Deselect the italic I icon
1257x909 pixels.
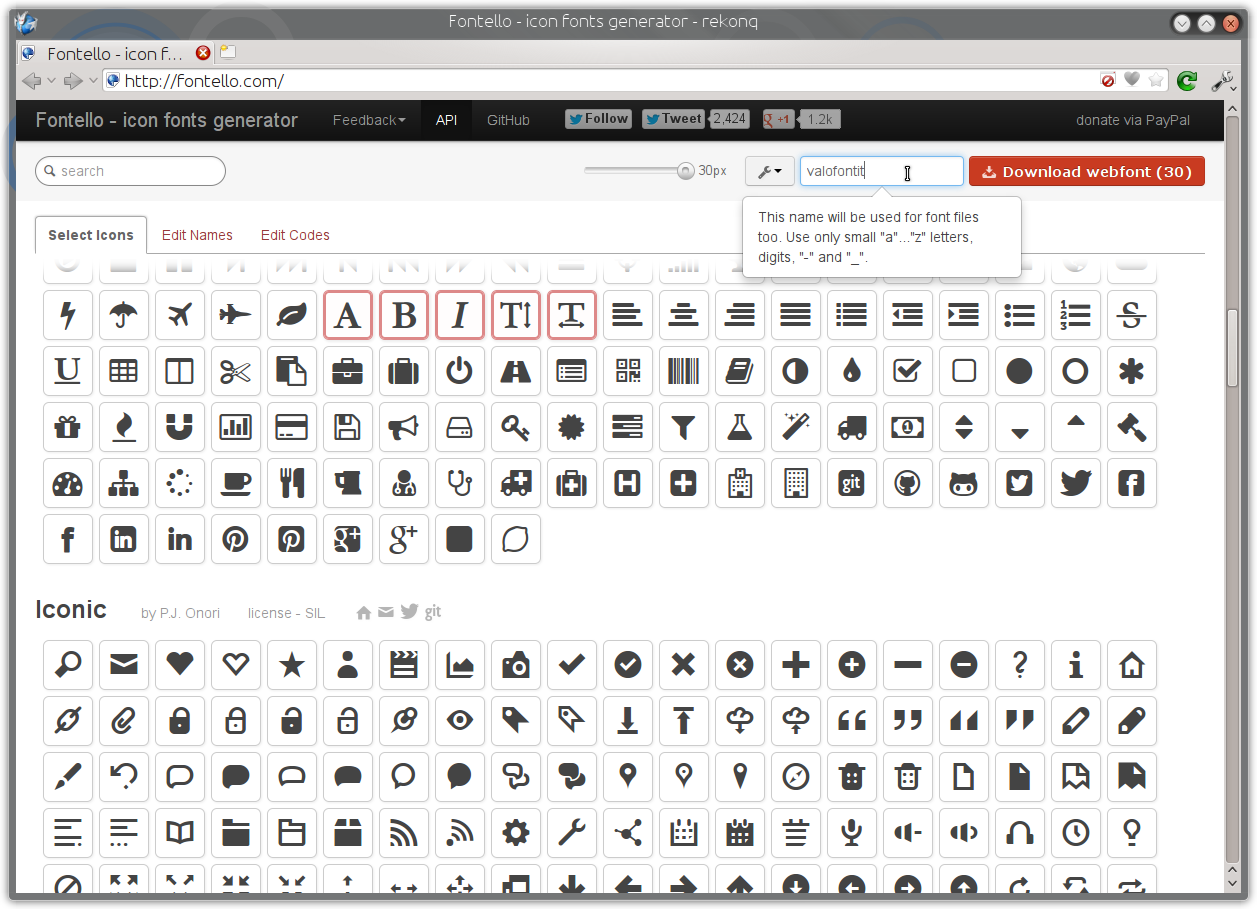point(460,315)
